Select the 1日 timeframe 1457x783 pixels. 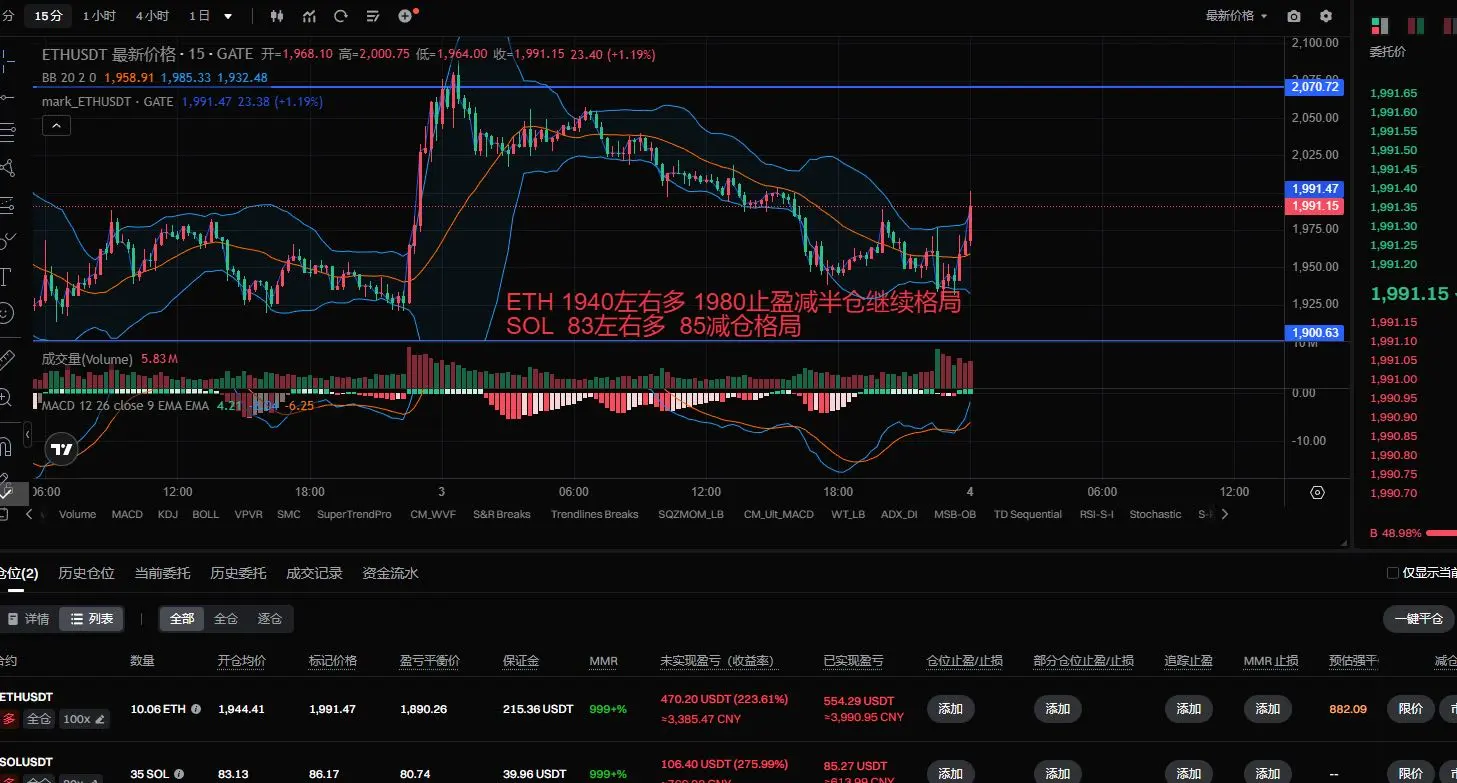pyautogui.click(x=199, y=16)
